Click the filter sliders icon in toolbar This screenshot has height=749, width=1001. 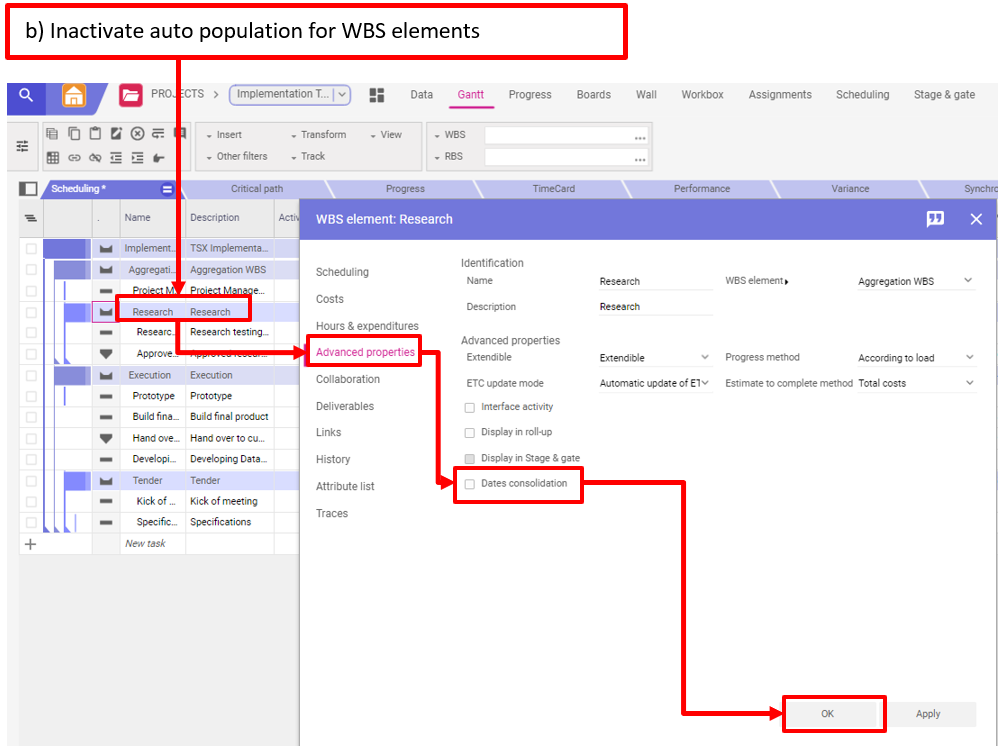point(22,146)
